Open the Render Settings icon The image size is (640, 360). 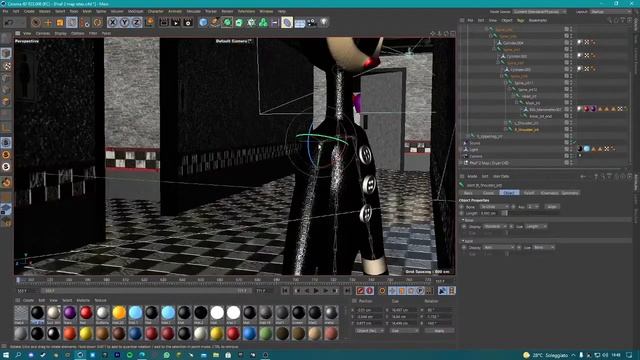(x=188, y=22)
